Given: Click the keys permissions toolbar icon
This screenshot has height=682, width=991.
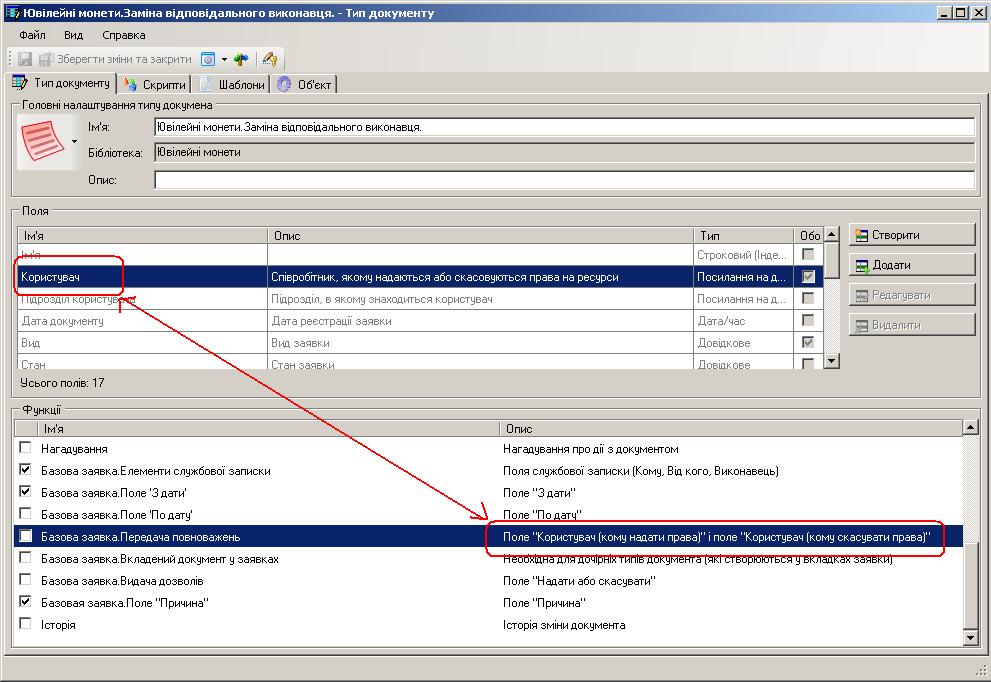Looking at the screenshot, I should pyautogui.click(x=270, y=59).
